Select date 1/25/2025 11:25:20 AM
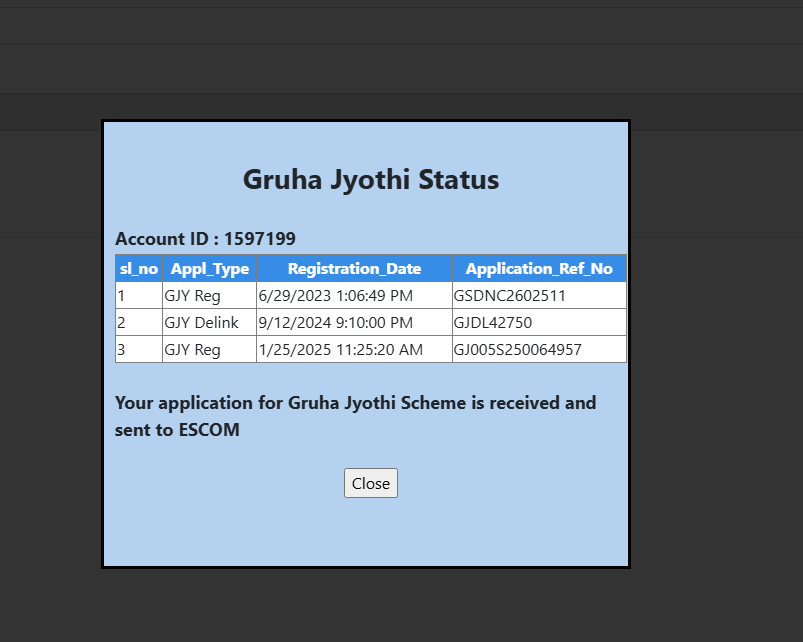 tap(341, 350)
